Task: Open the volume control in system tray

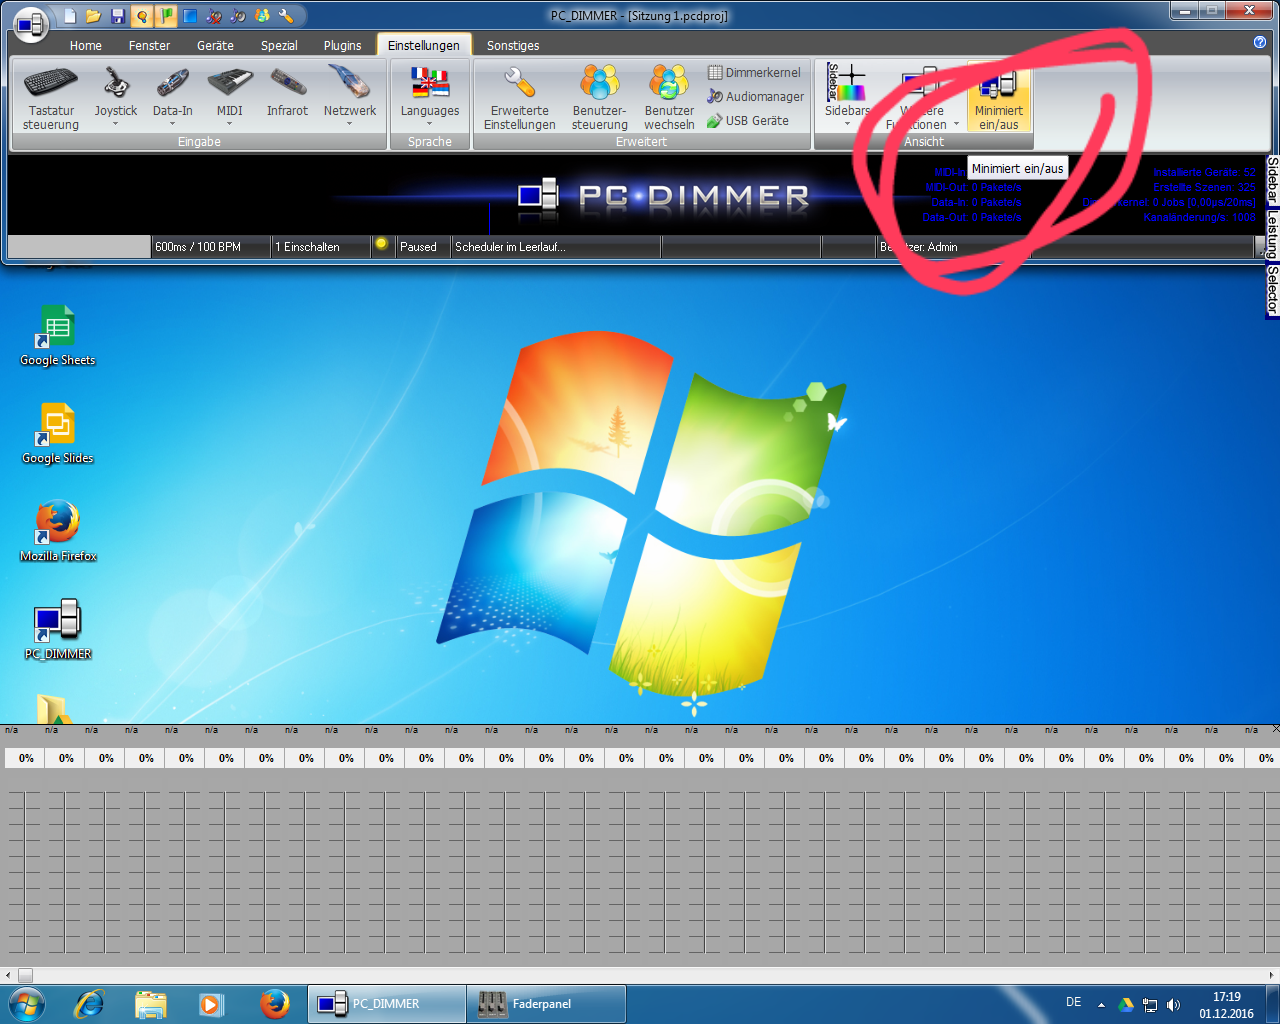Action: click(1174, 1004)
